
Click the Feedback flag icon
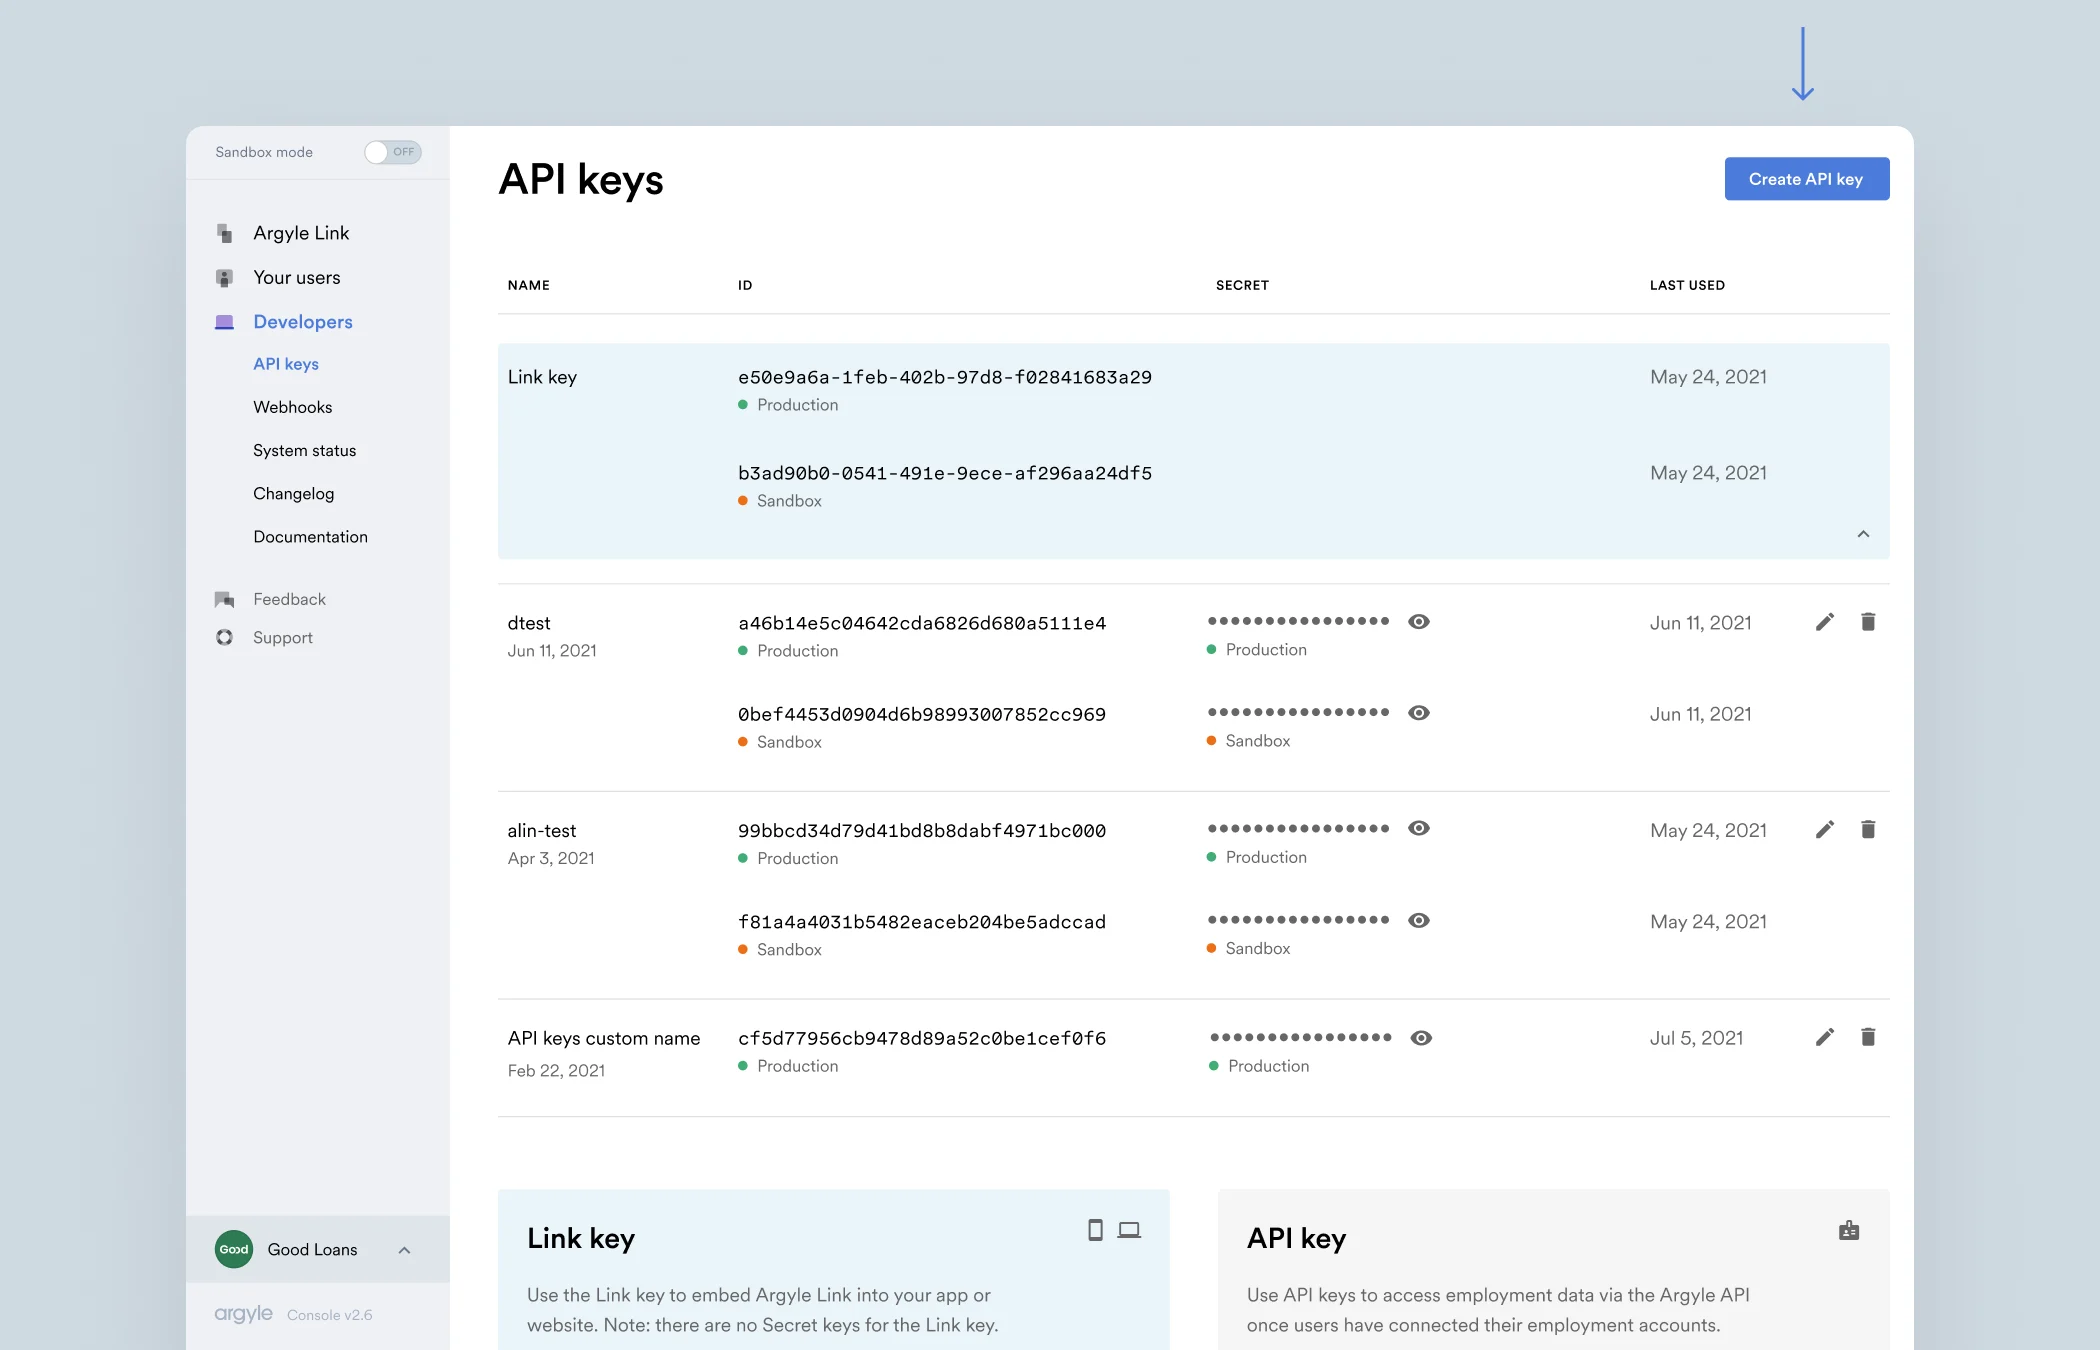tap(224, 599)
